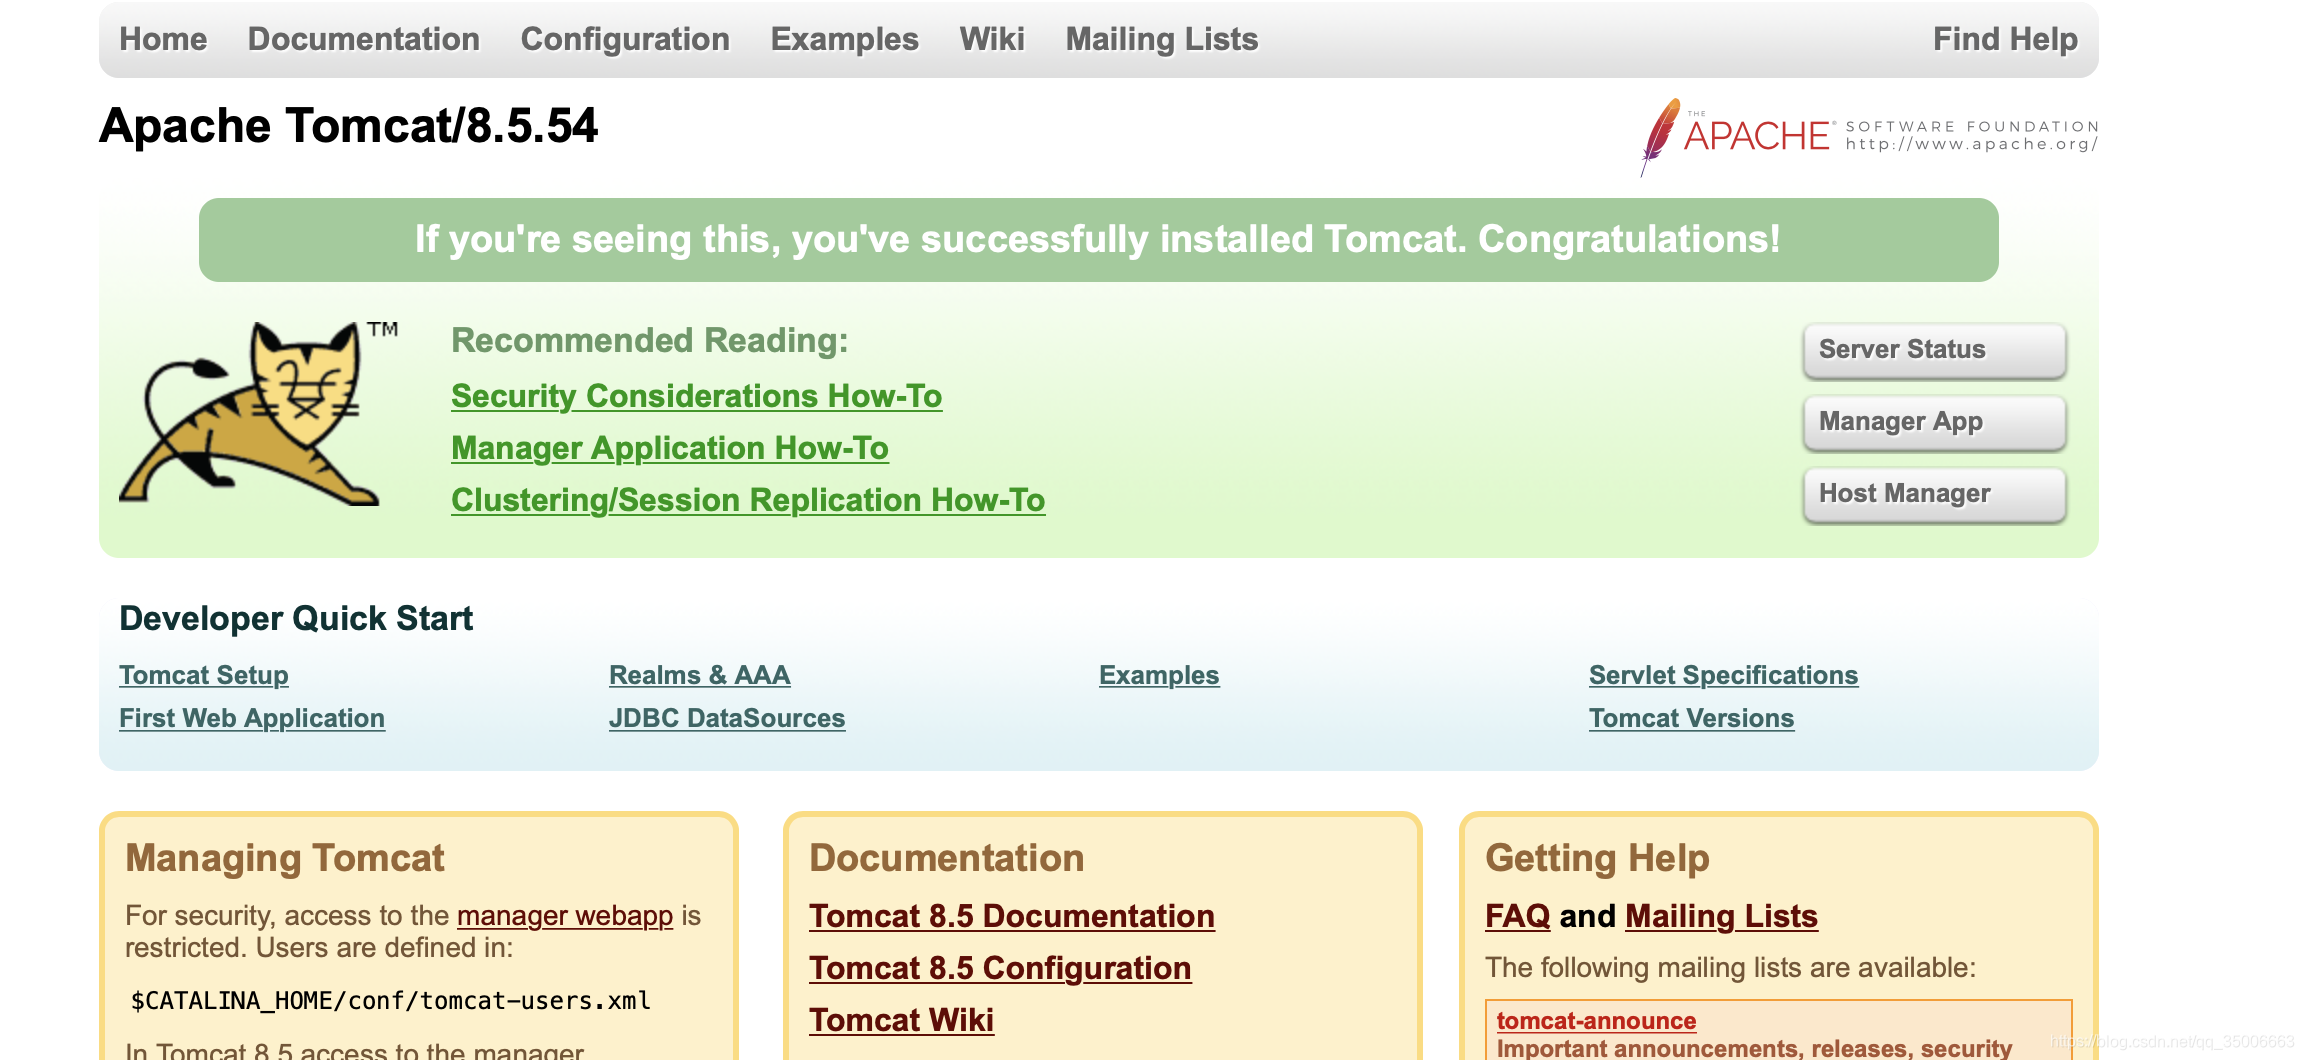Go to Configuration in the navigation bar
Image resolution: width=2304 pixels, height=1060 pixels.
[625, 39]
